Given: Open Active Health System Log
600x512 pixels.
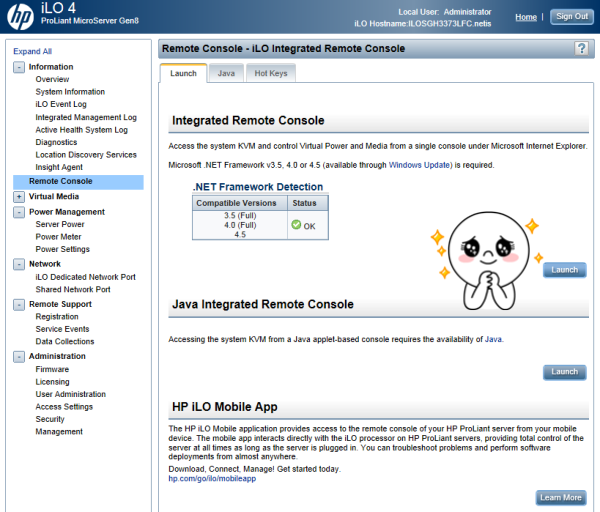Looking at the screenshot, I should pos(82,130).
